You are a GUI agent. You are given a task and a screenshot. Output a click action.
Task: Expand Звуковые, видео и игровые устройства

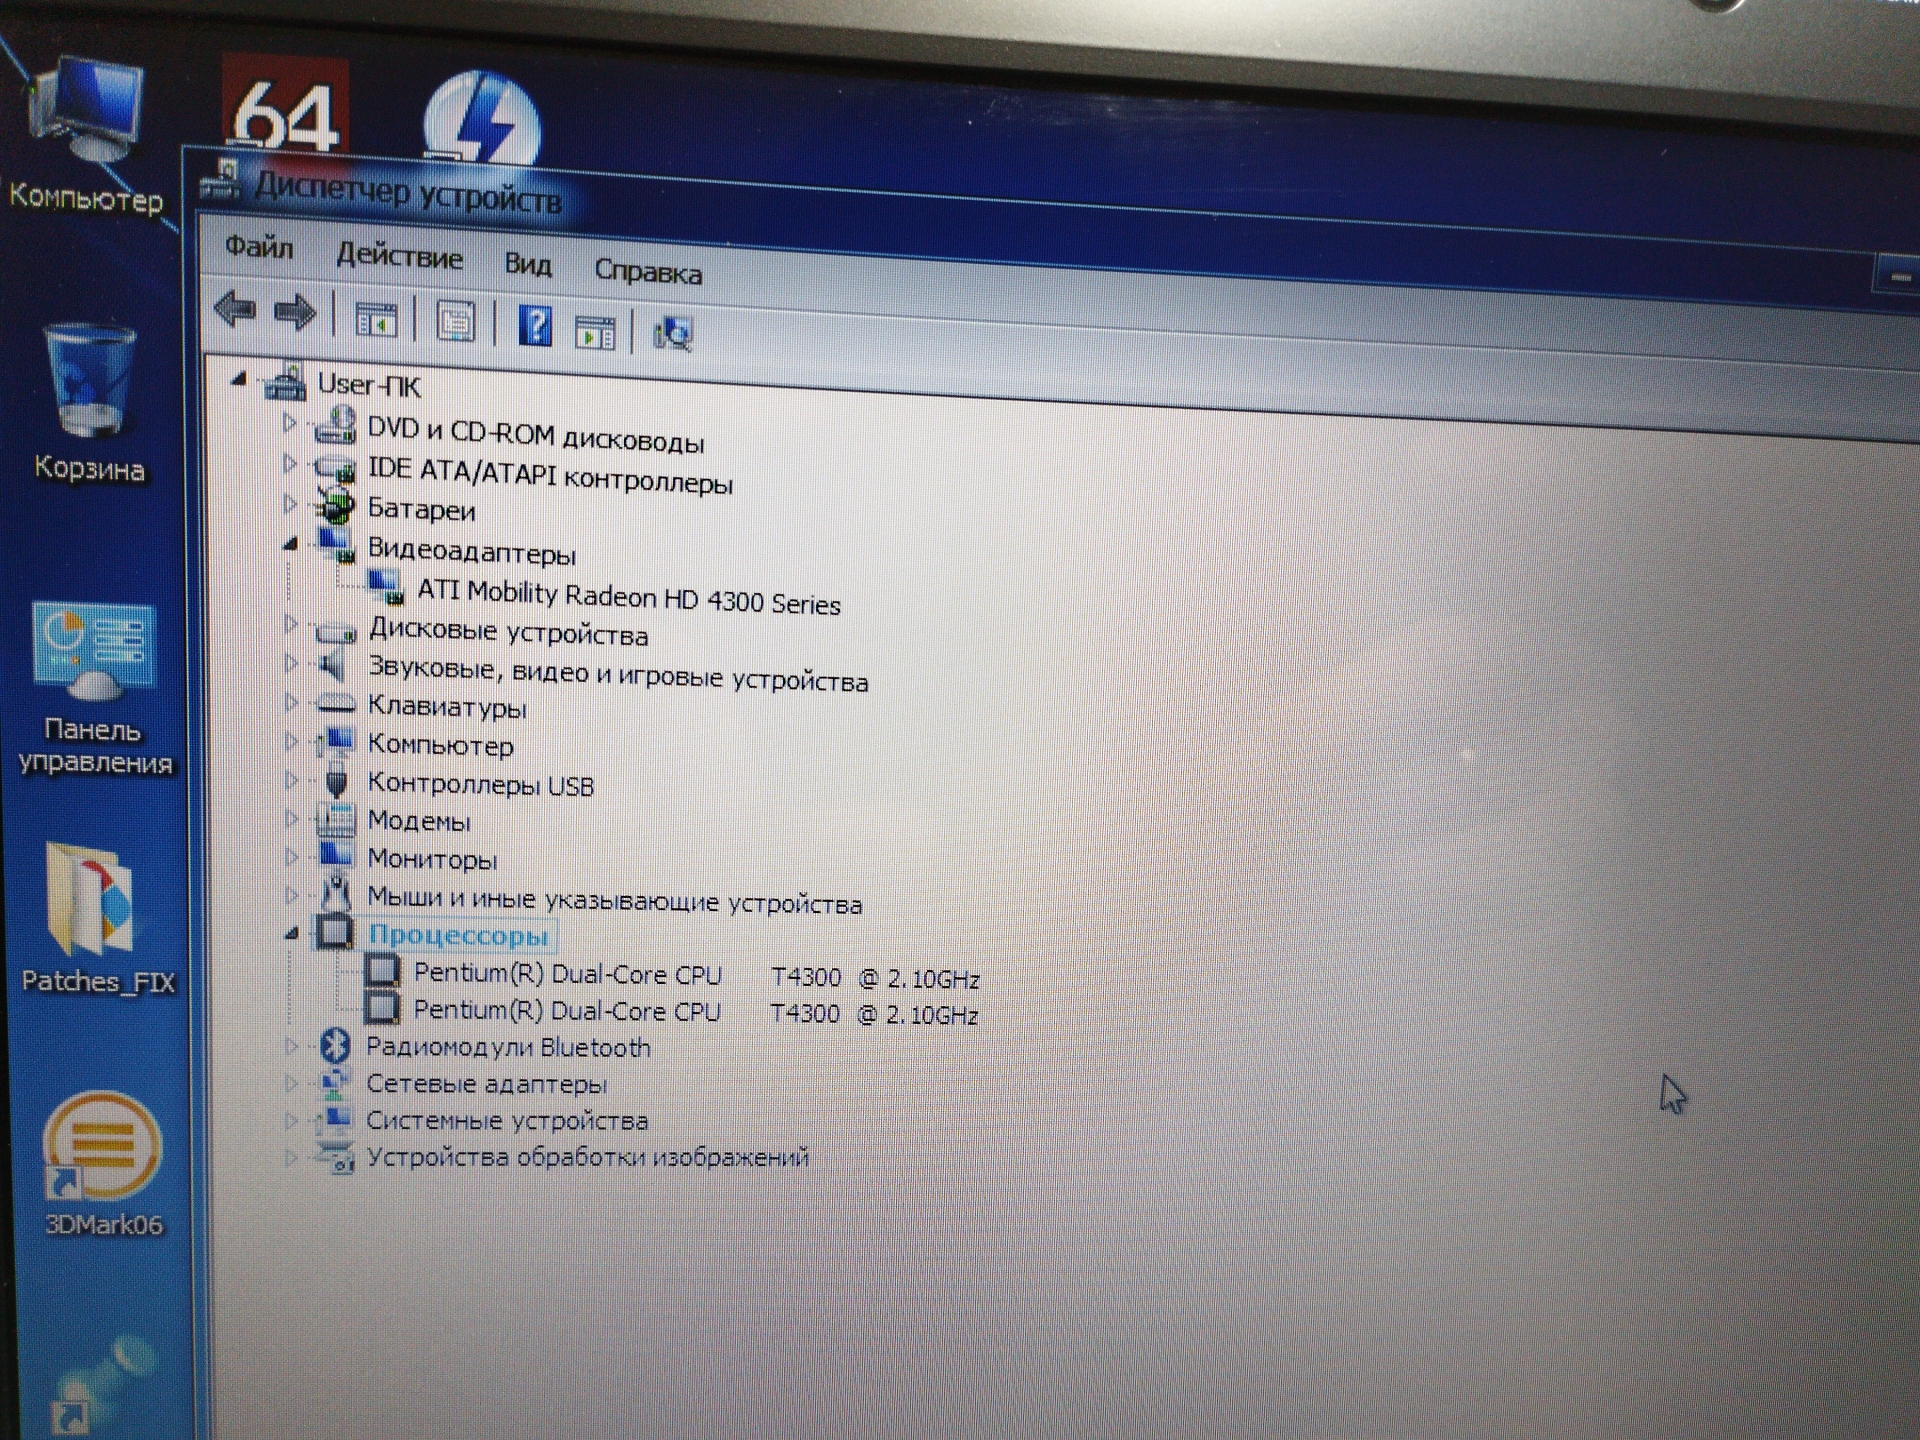pyautogui.click(x=290, y=662)
